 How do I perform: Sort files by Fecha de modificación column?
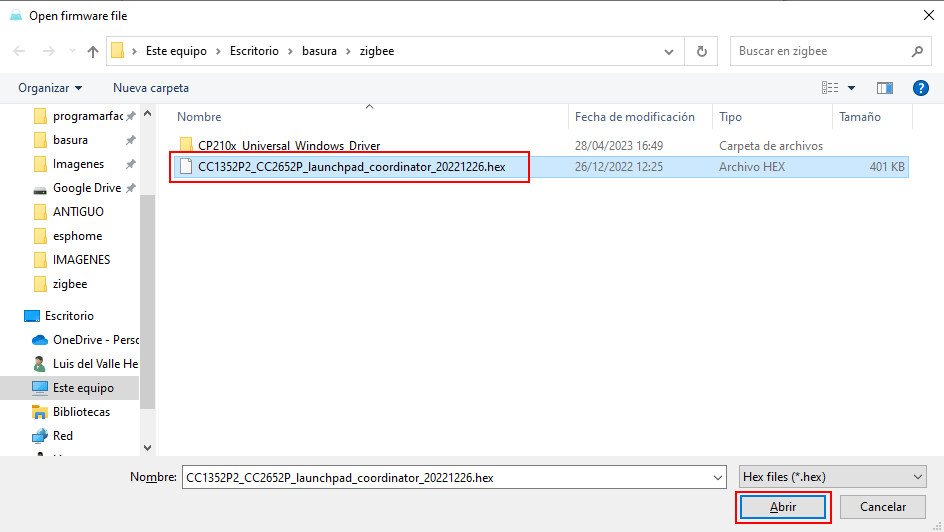point(634,117)
